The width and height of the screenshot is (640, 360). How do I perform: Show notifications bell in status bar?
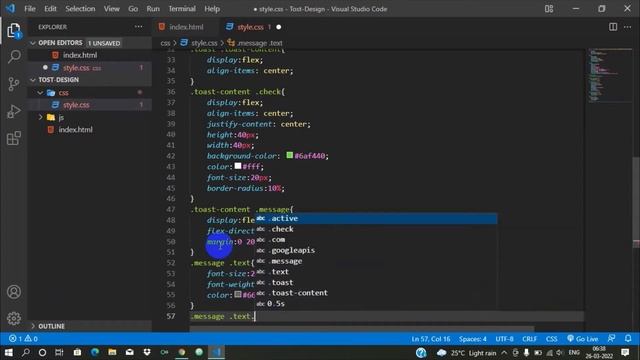(x=628, y=339)
